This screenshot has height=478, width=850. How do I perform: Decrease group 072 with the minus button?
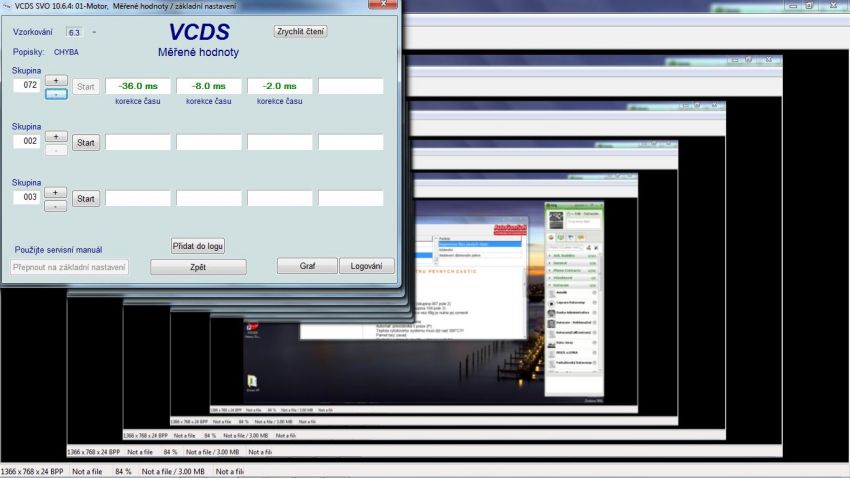[x=56, y=93]
